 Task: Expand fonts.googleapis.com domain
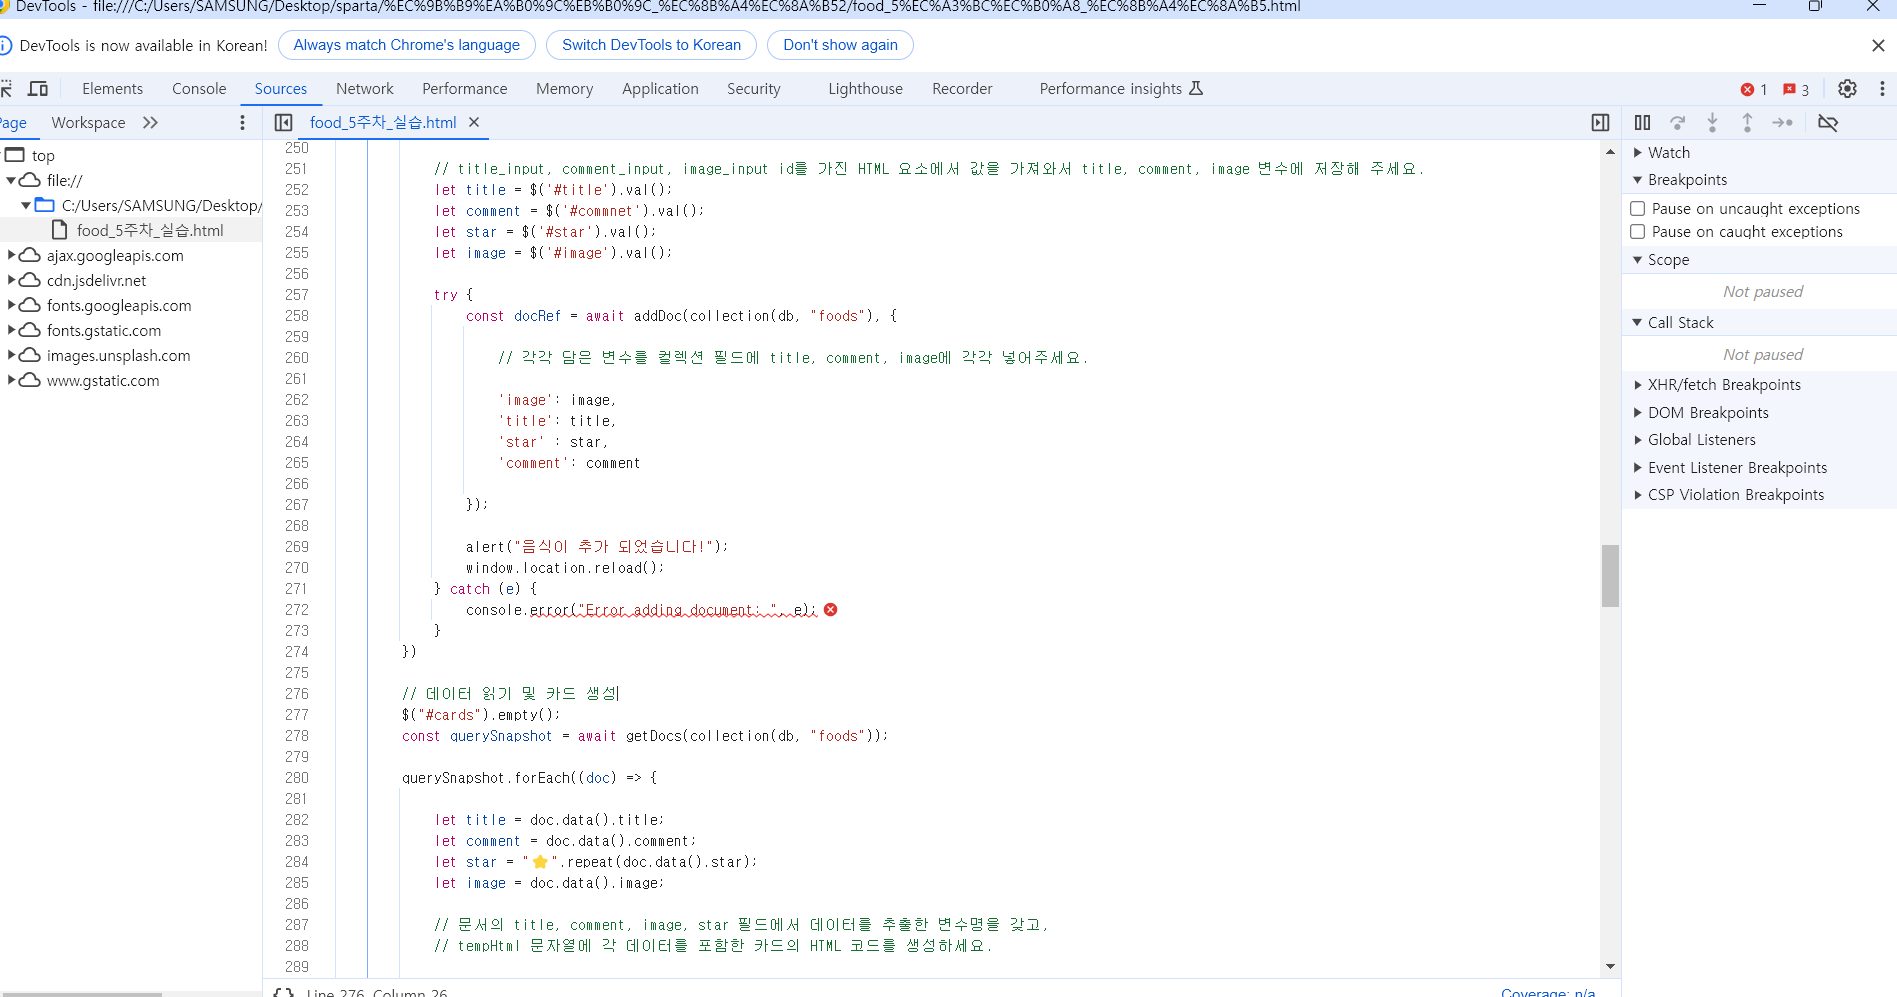(11, 306)
